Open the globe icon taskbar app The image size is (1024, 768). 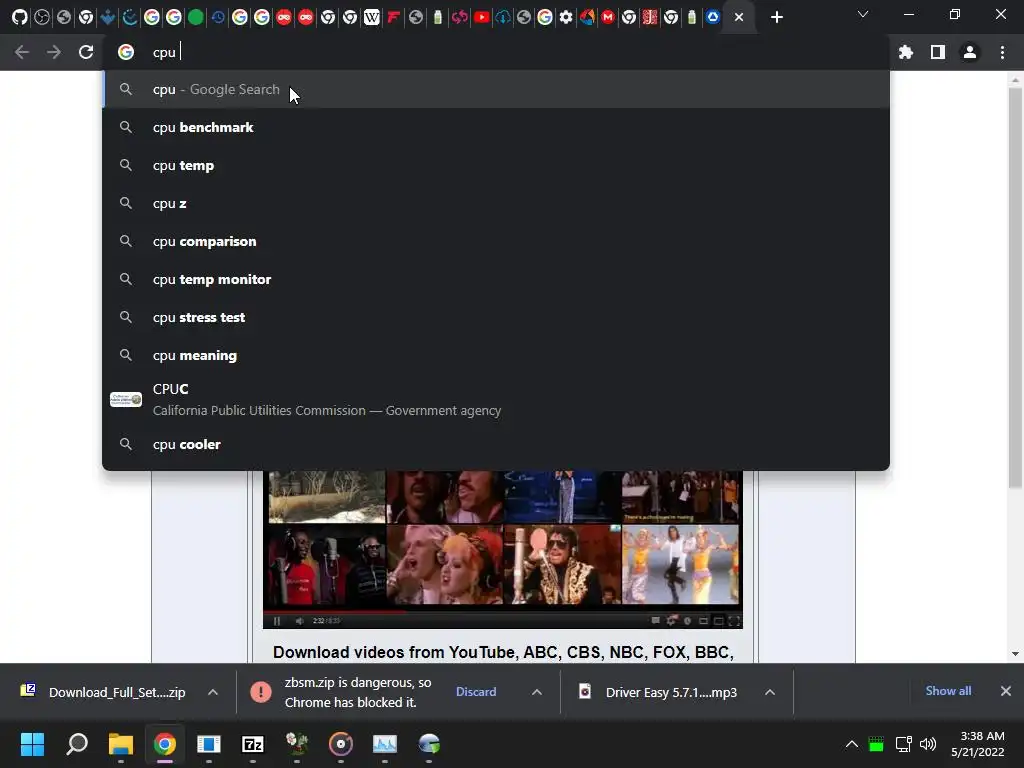tap(429, 744)
